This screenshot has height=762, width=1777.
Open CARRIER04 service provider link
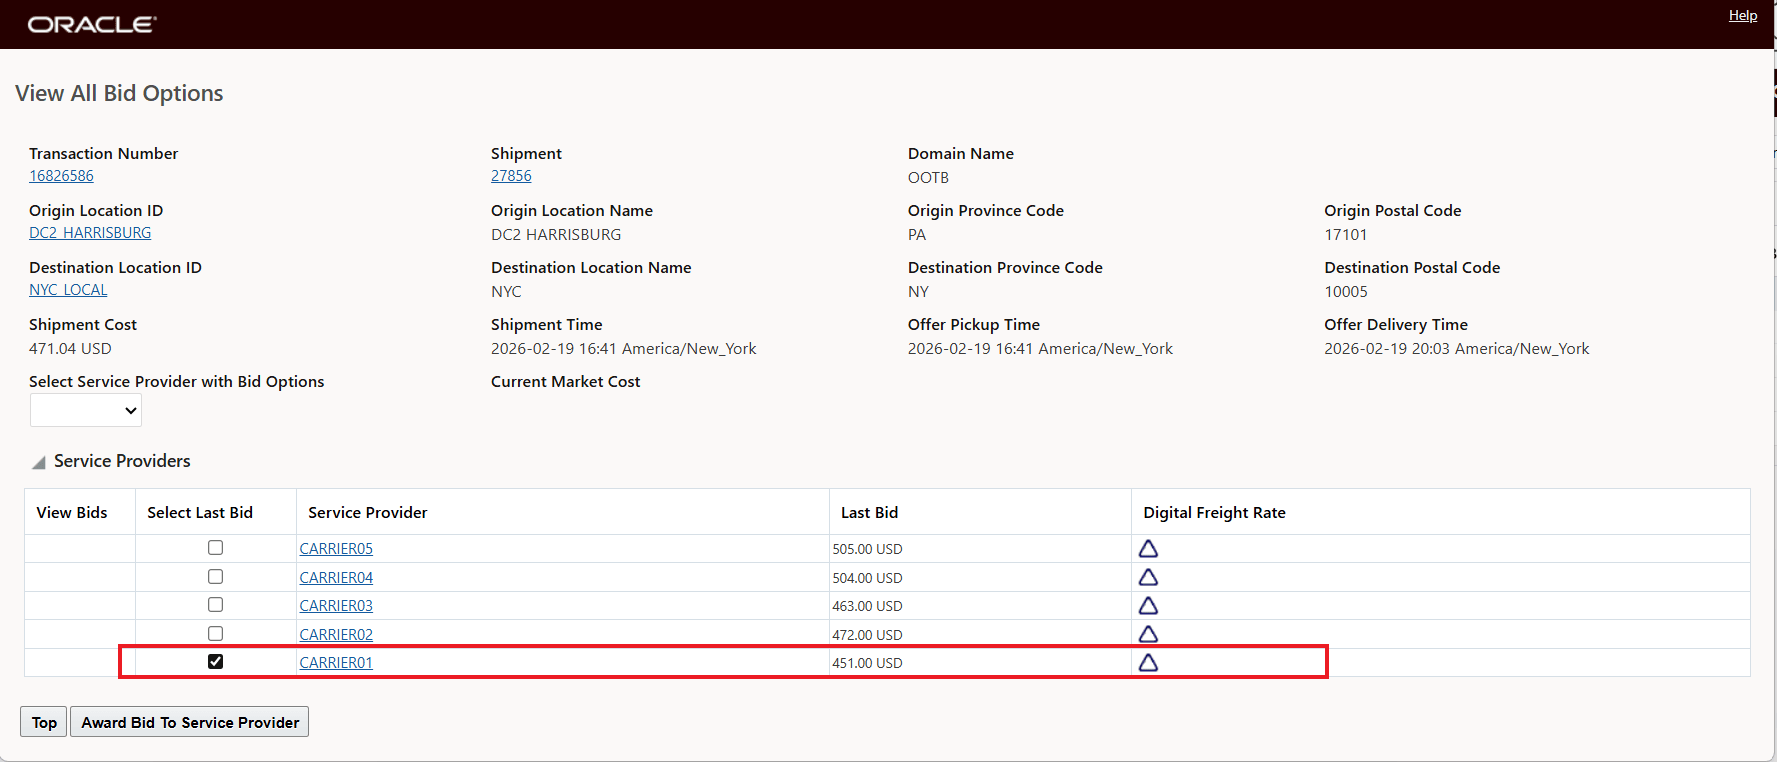click(336, 578)
